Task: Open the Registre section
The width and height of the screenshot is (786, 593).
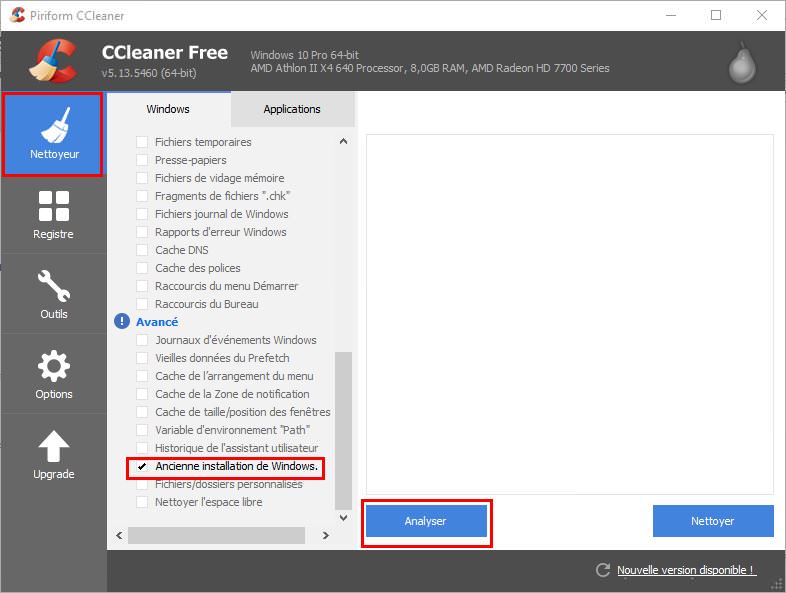Action: point(53,215)
